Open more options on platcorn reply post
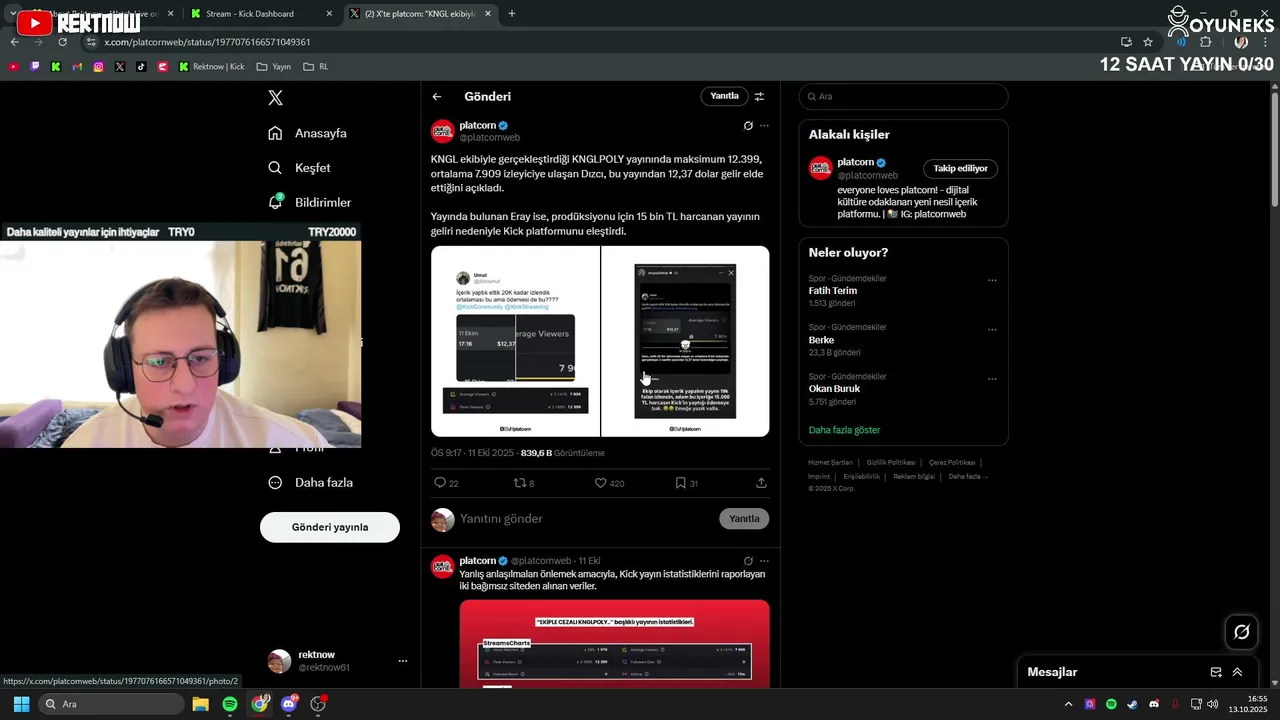This screenshot has width=1280, height=720. (764, 561)
